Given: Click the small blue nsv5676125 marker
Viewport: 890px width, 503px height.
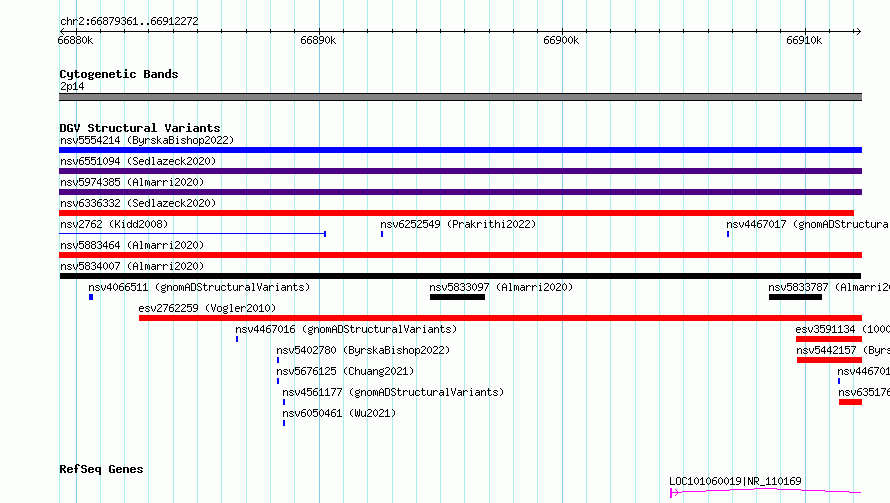Looking at the screenshot, I should [x=278, y=381].
